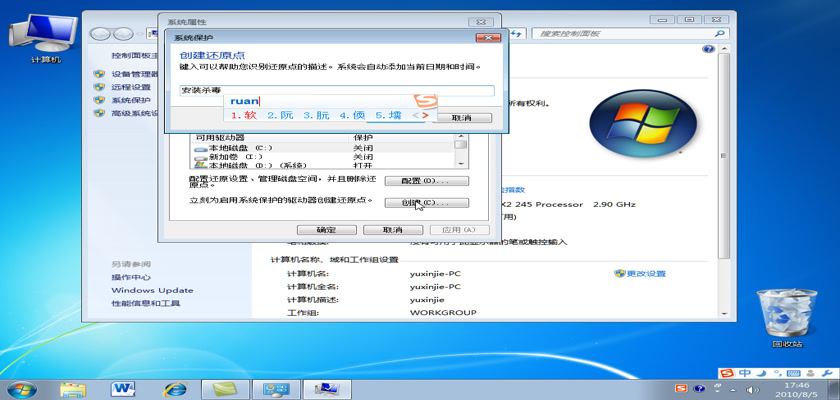
Task: Click 确定 in System Properties dialog
Action: tap(326, 229)
